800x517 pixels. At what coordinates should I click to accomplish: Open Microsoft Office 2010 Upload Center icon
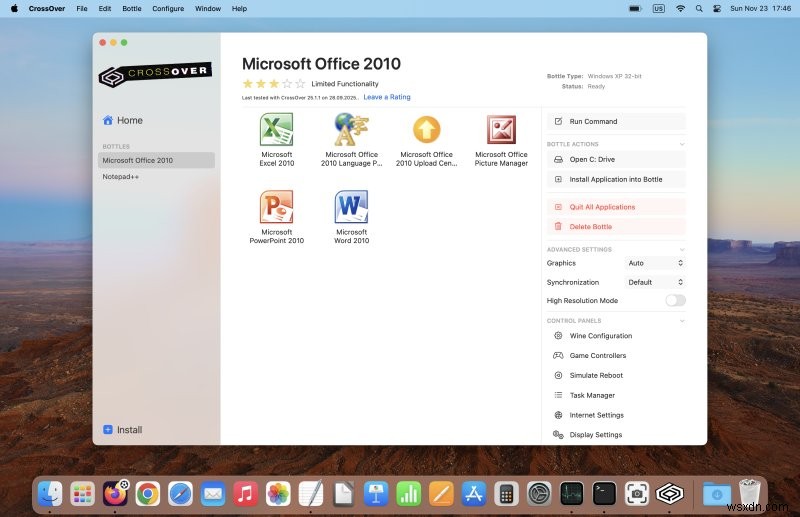tap(427, 130)
